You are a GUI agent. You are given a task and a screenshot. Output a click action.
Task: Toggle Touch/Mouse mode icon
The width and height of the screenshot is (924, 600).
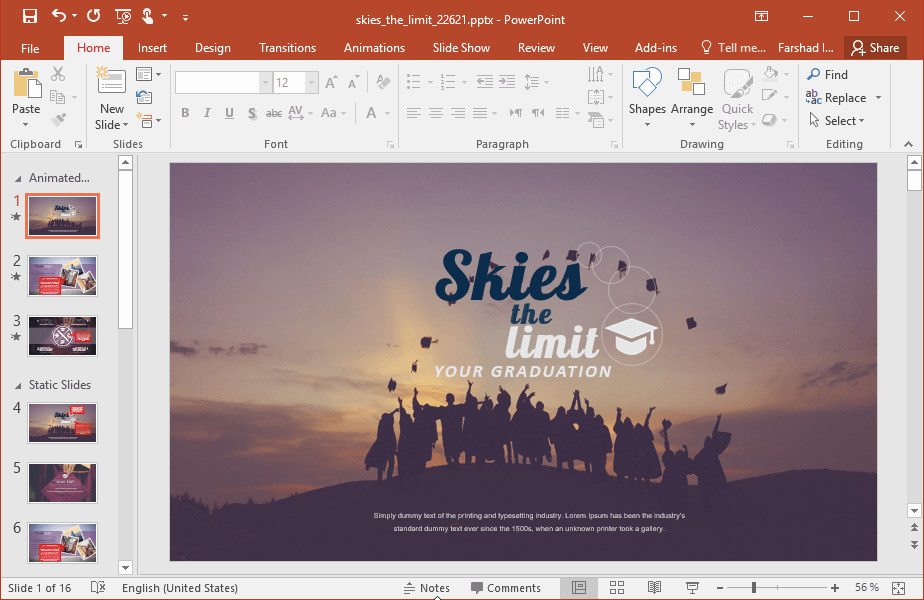point(147,17)
